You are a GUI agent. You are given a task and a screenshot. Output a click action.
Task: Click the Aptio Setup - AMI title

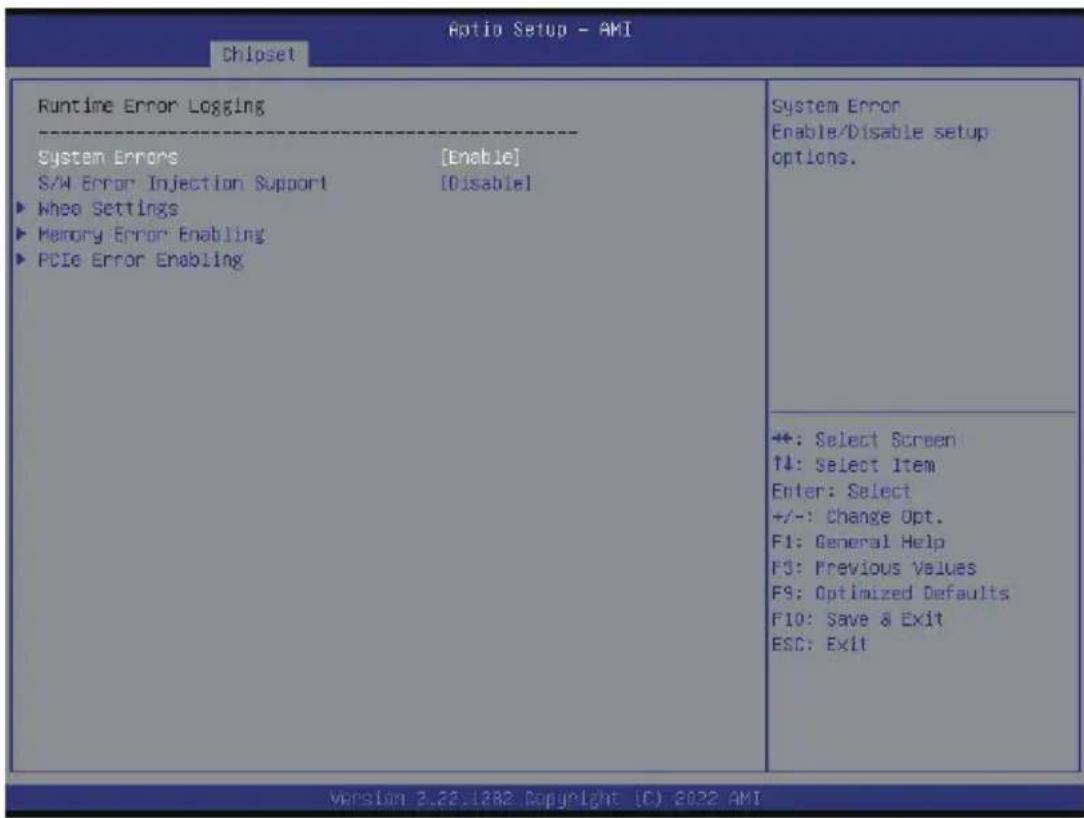(x=540, y=30)
